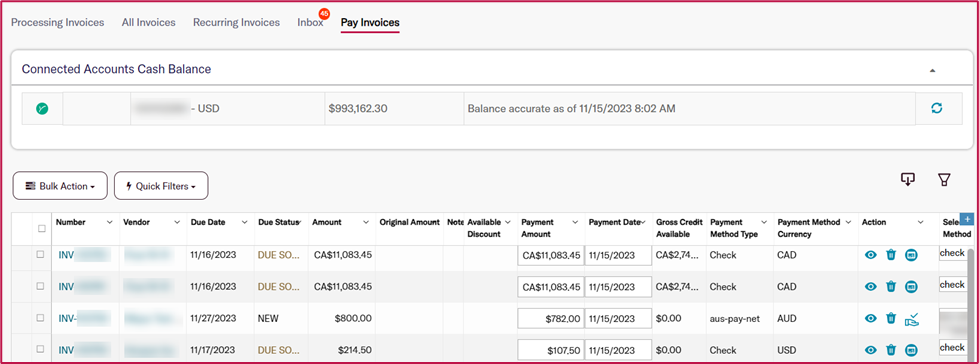Add a column using the blue plus icon
This screenshot has width=979, height=364.
point(967,219)
